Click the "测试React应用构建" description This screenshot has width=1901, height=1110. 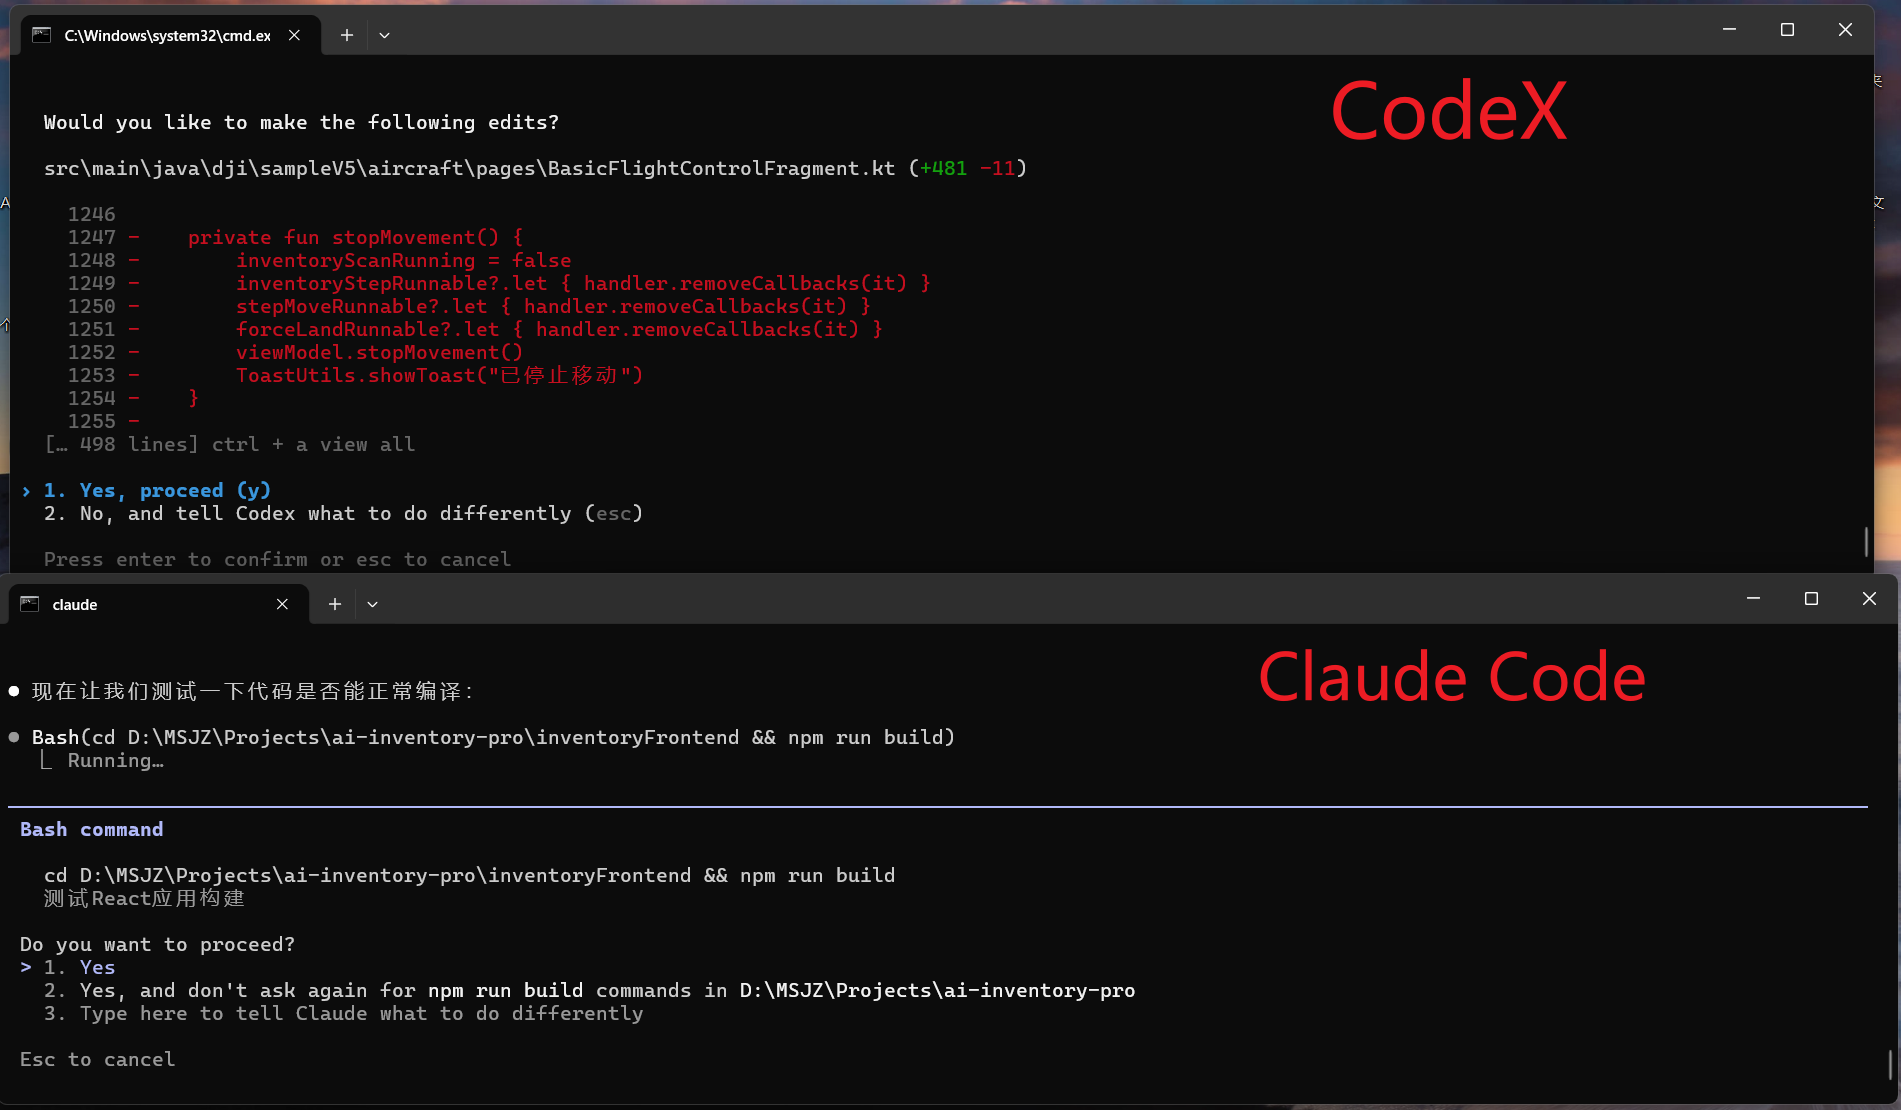(x=144, y=898)
